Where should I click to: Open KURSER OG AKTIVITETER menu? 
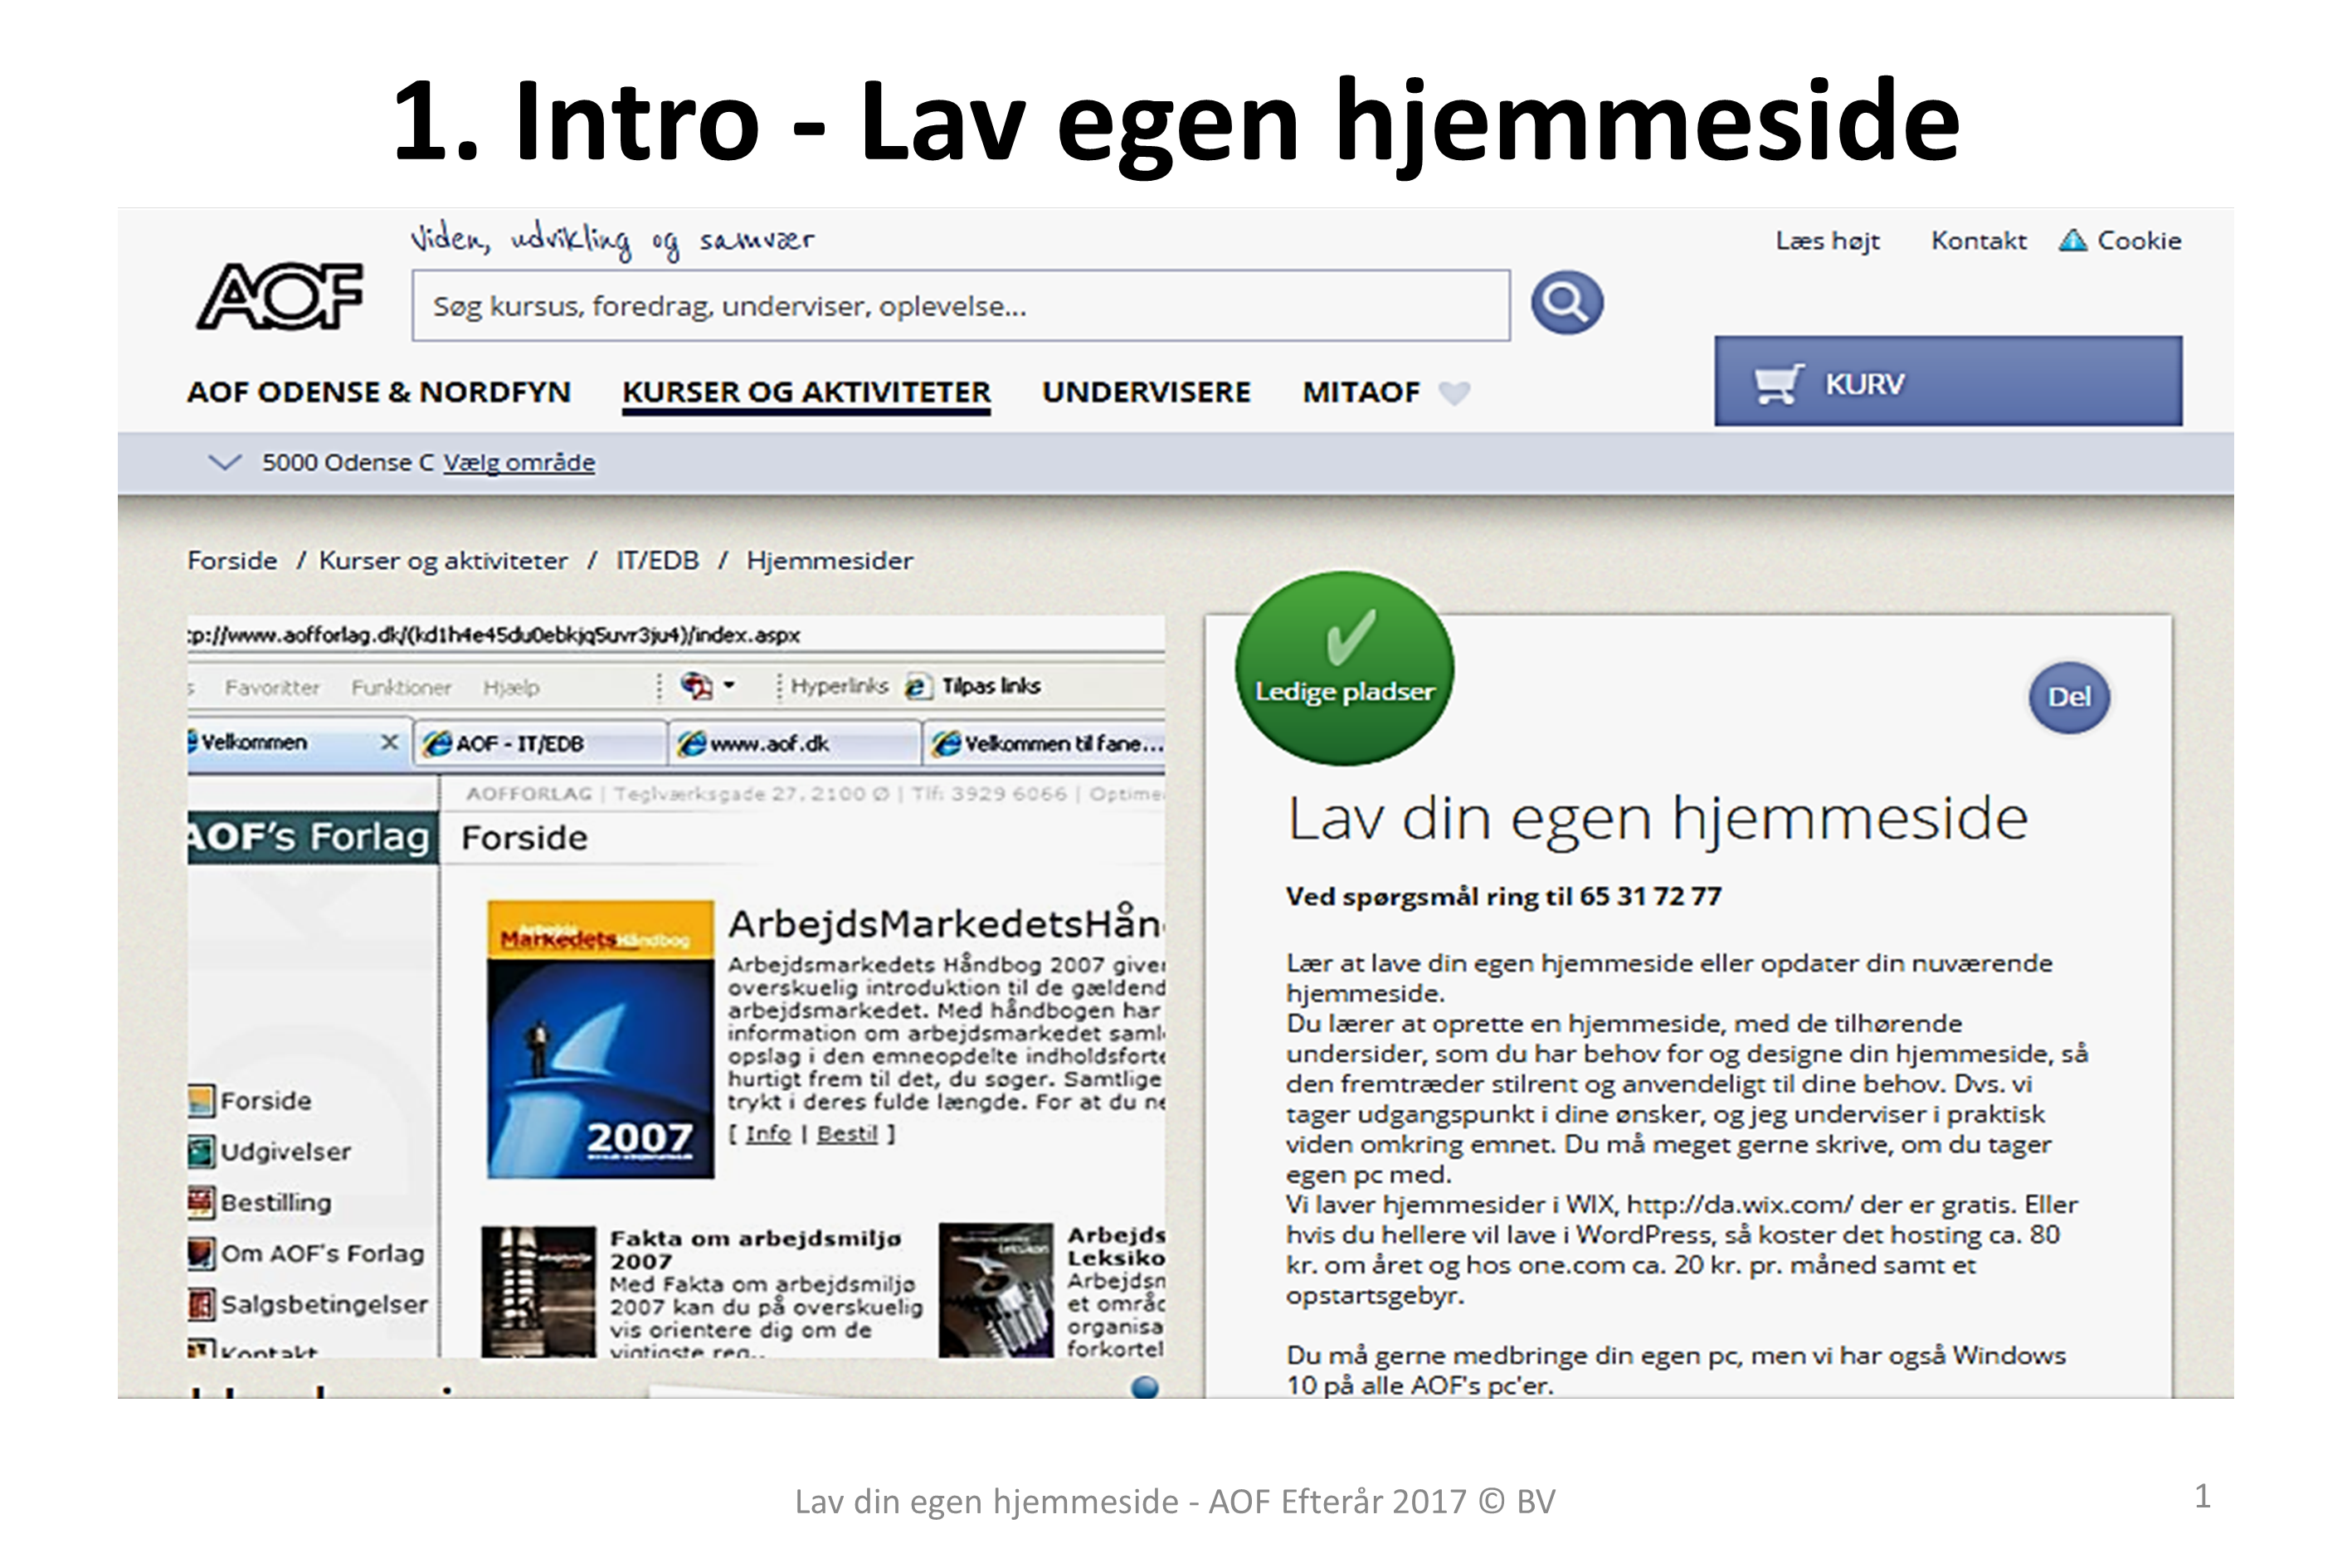point(806,392)
